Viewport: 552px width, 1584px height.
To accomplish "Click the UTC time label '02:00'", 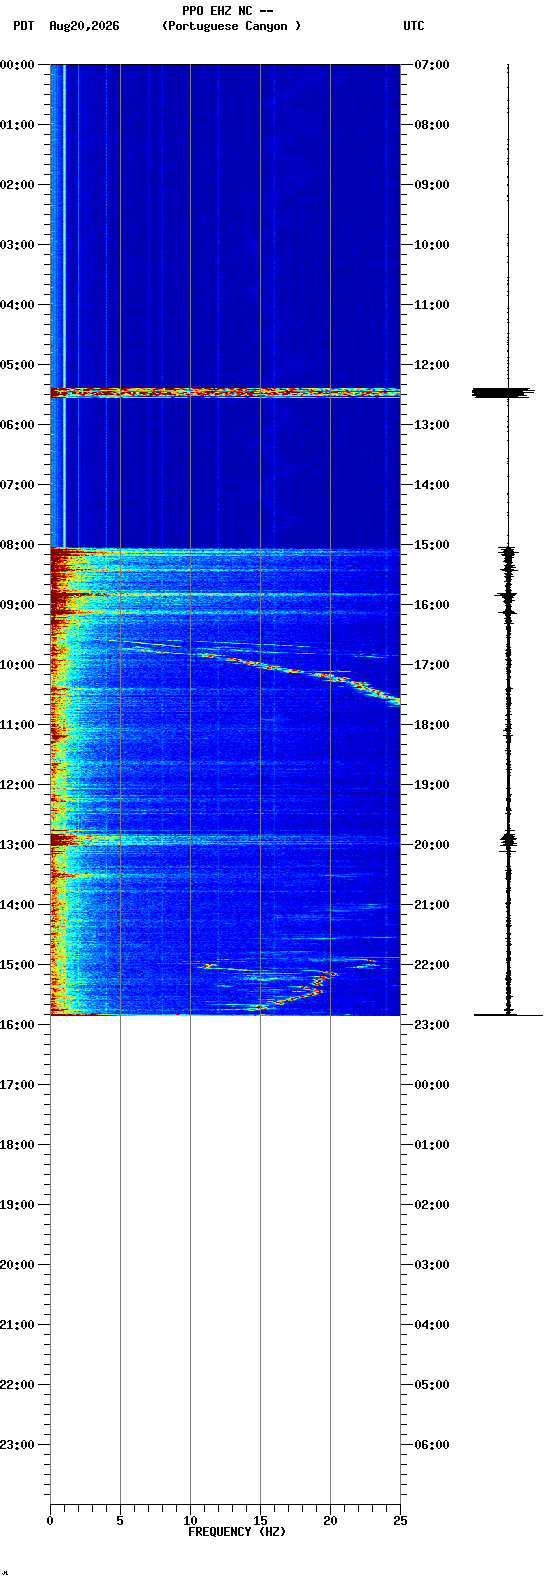I will click(432, 1205).
